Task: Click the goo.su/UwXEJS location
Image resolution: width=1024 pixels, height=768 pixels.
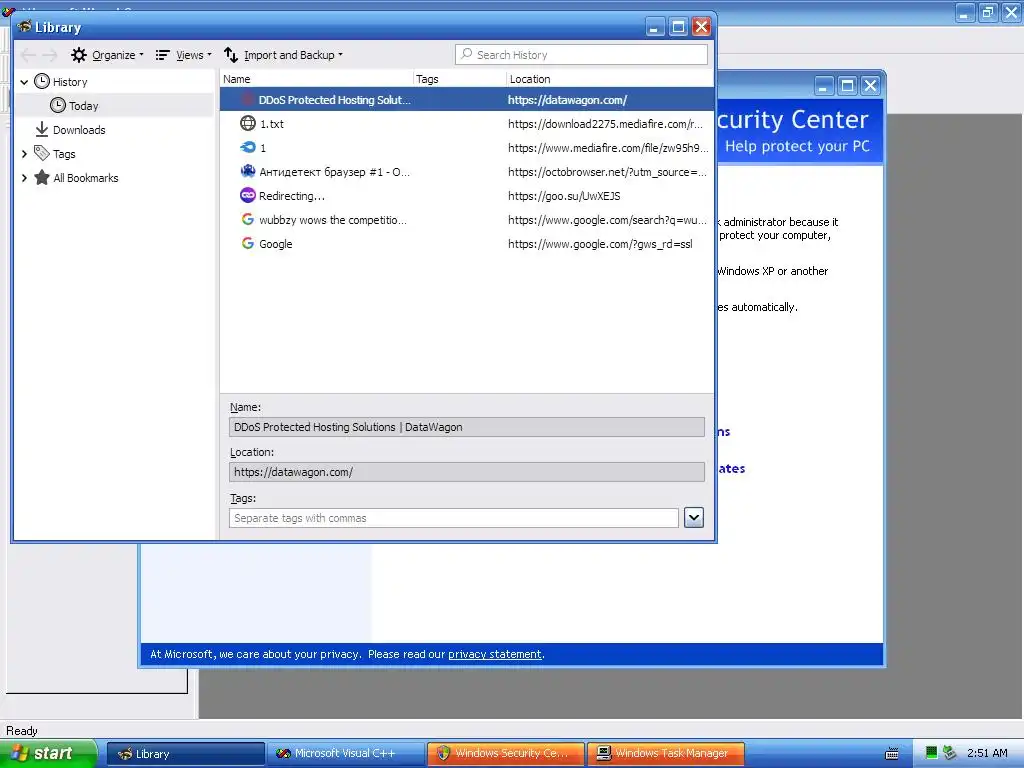Action: [564, 196]
